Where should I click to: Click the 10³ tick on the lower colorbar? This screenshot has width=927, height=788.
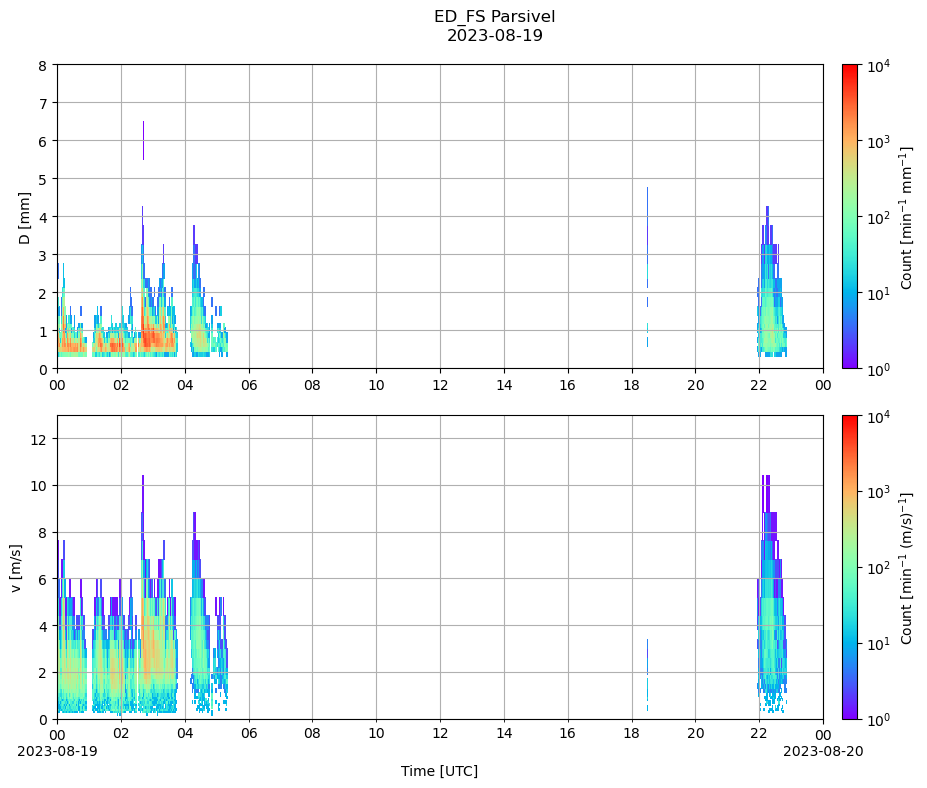point(878,492)
